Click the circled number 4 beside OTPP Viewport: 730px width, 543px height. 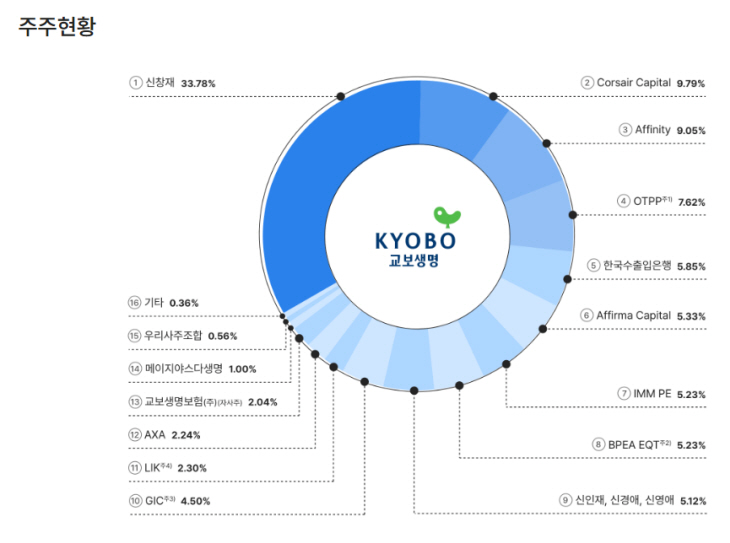(623, 201)
